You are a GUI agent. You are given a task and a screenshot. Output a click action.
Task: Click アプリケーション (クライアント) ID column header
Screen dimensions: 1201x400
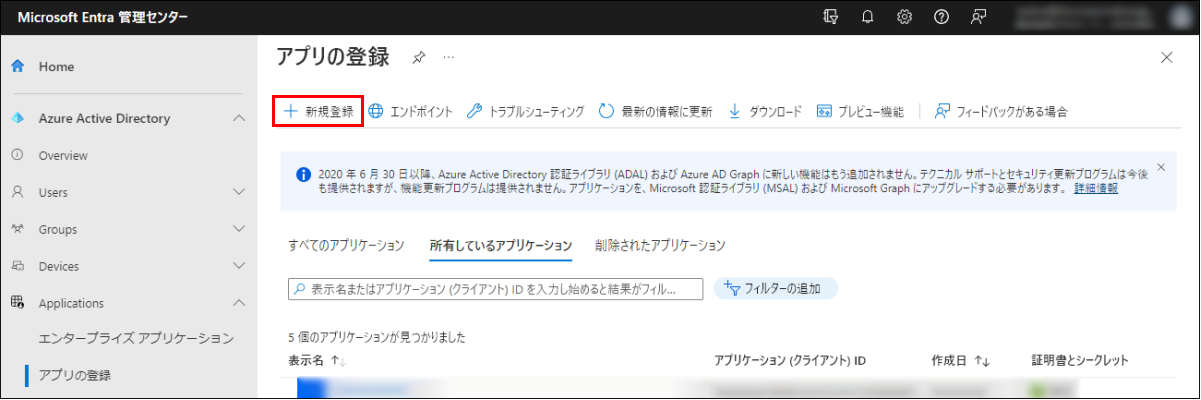pos(790,360)
